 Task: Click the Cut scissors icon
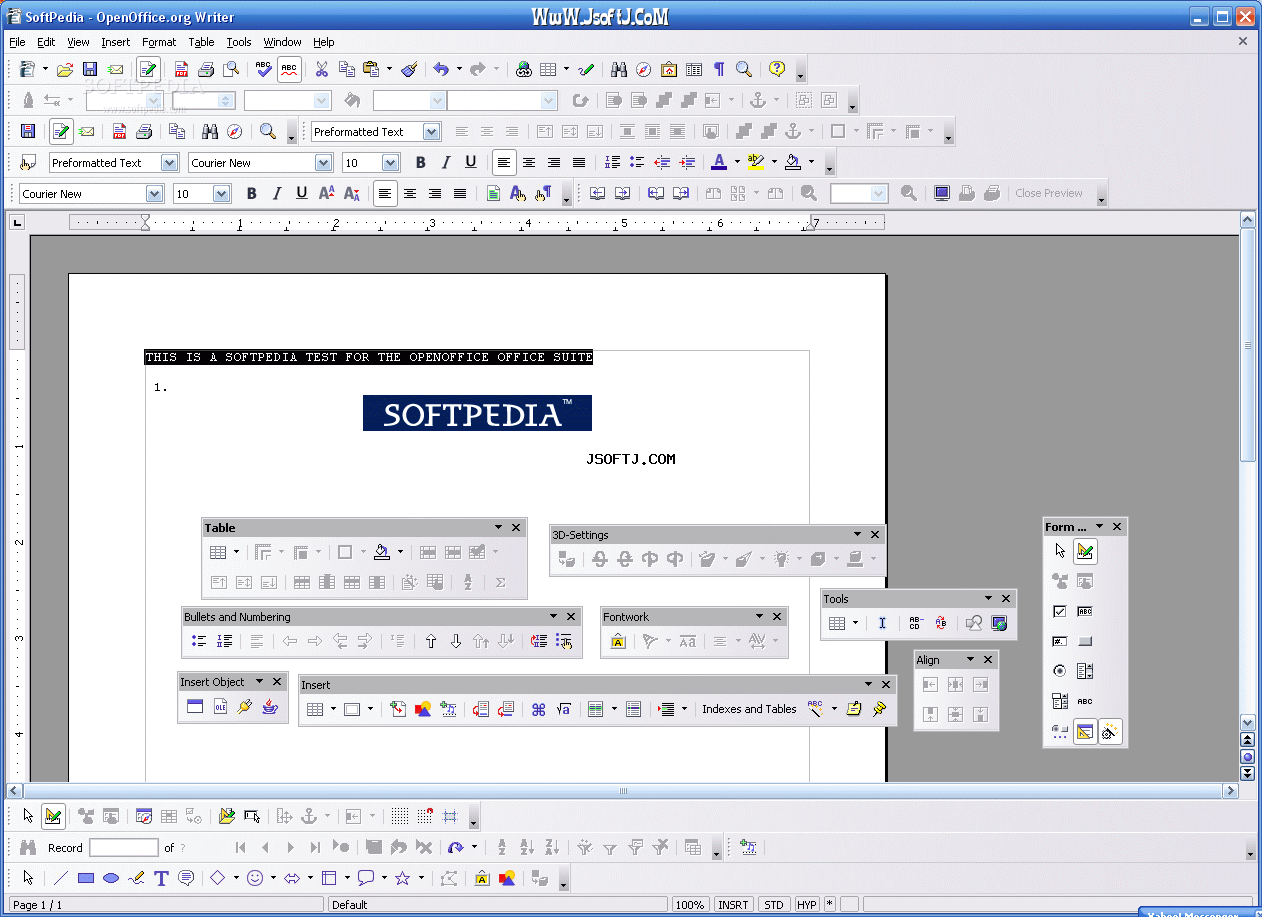pos(321,70)
